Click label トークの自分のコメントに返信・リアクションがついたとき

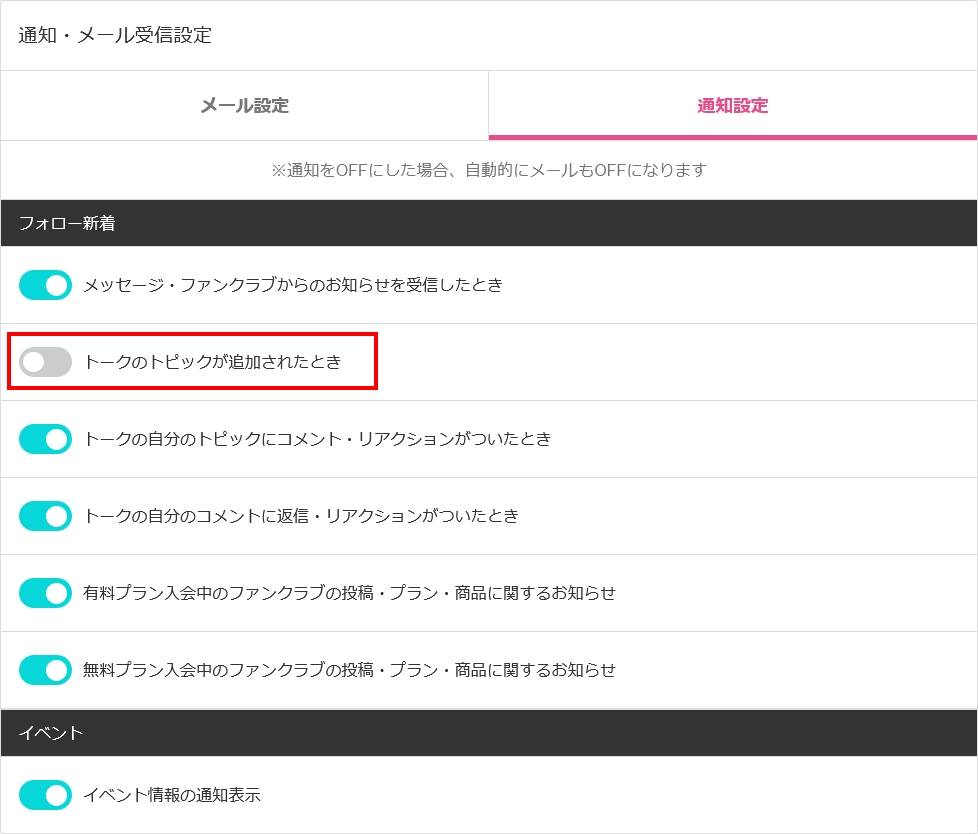coord(301,516)
